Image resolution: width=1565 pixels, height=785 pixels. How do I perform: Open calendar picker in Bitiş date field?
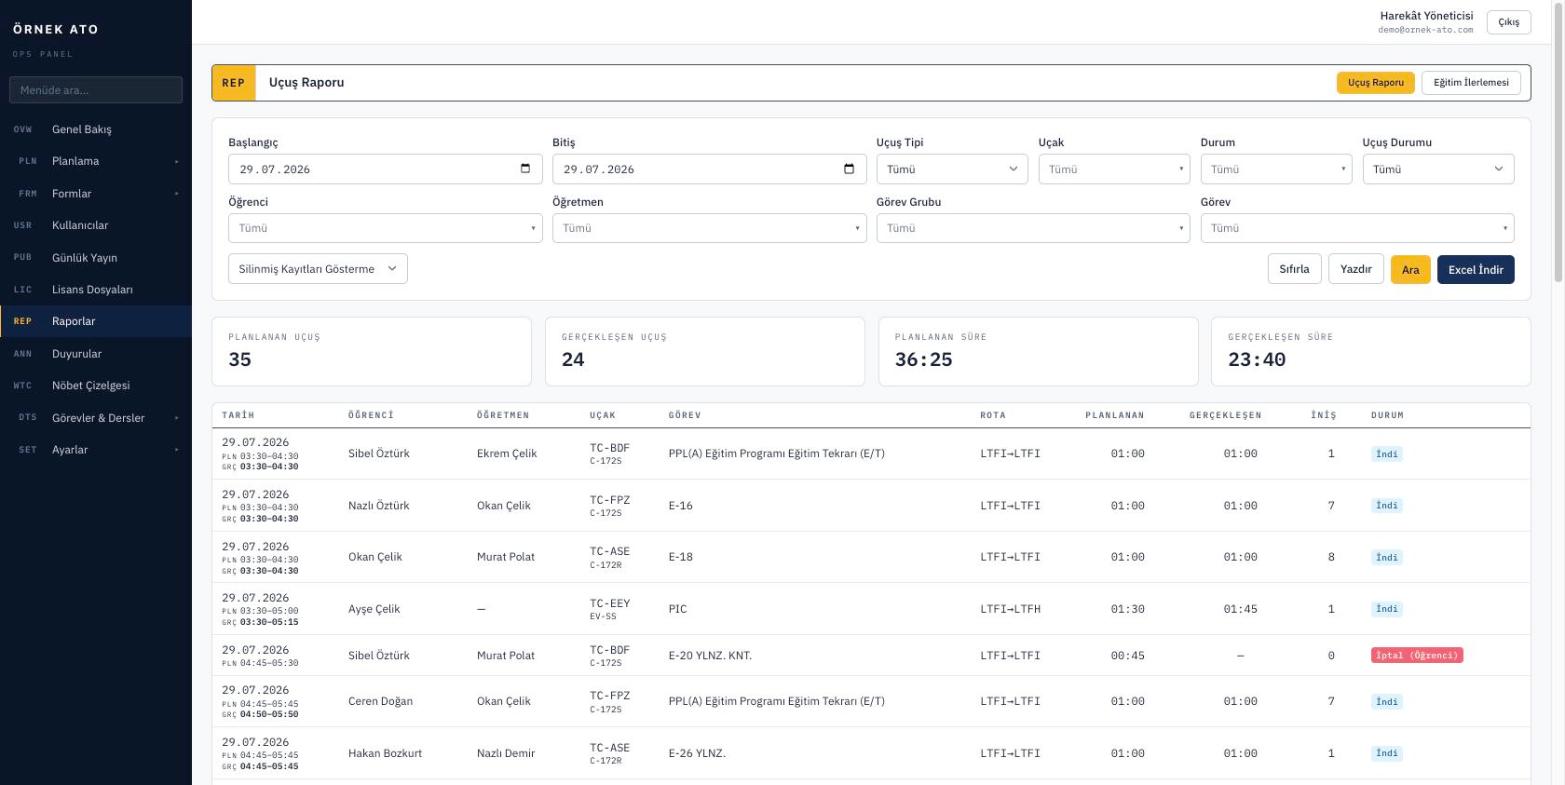click(x=850, y=168)
